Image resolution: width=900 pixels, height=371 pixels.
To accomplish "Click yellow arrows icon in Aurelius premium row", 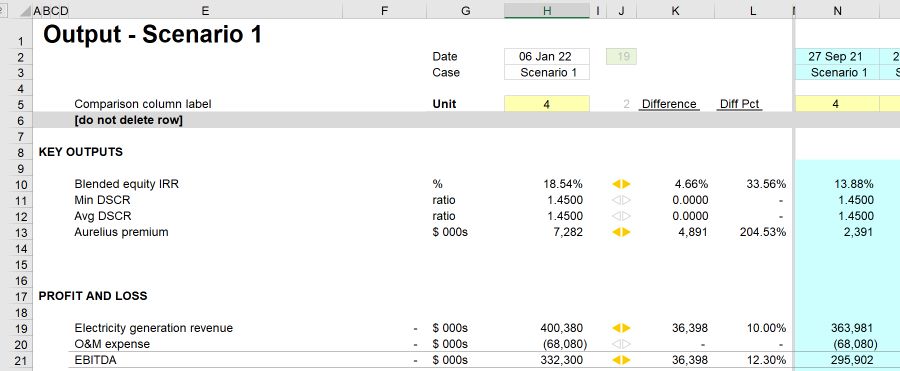I will tap(621, 233).
